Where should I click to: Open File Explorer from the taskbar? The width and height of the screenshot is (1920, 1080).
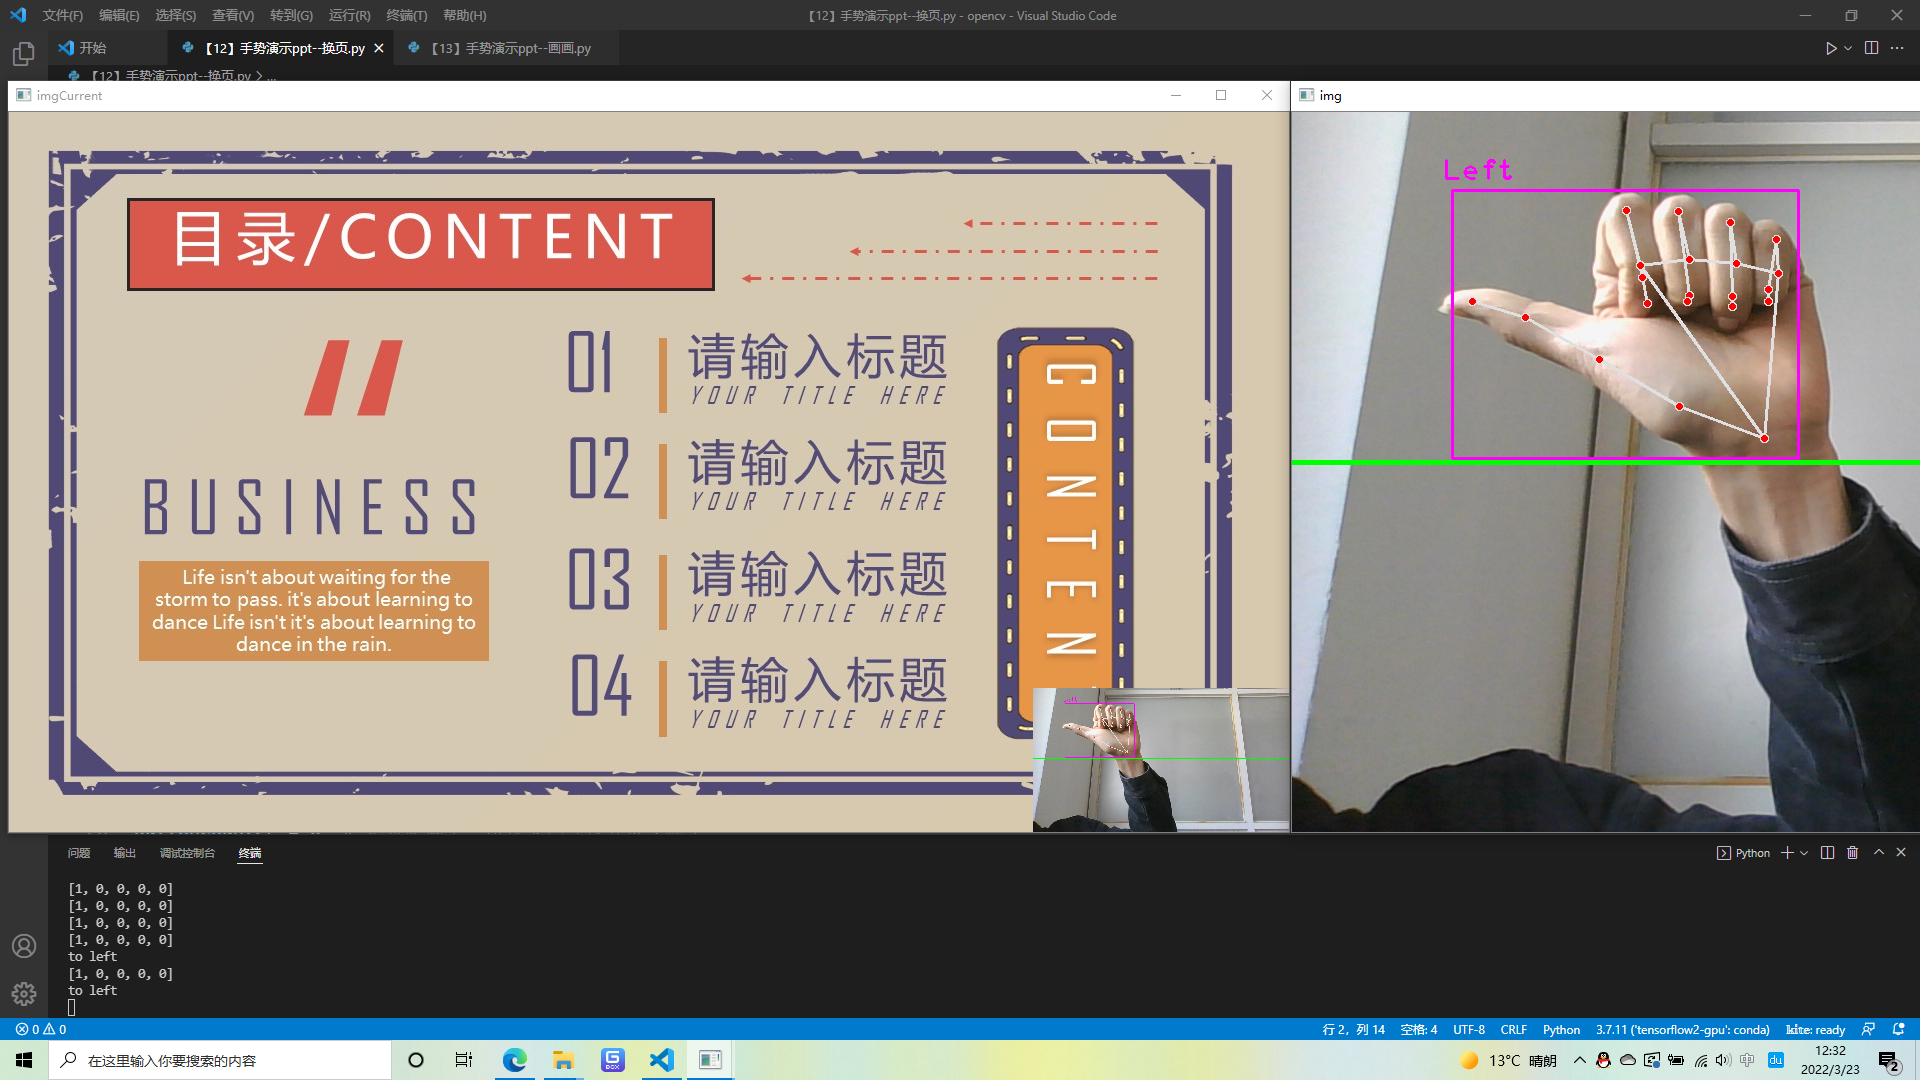[563, 1060]
